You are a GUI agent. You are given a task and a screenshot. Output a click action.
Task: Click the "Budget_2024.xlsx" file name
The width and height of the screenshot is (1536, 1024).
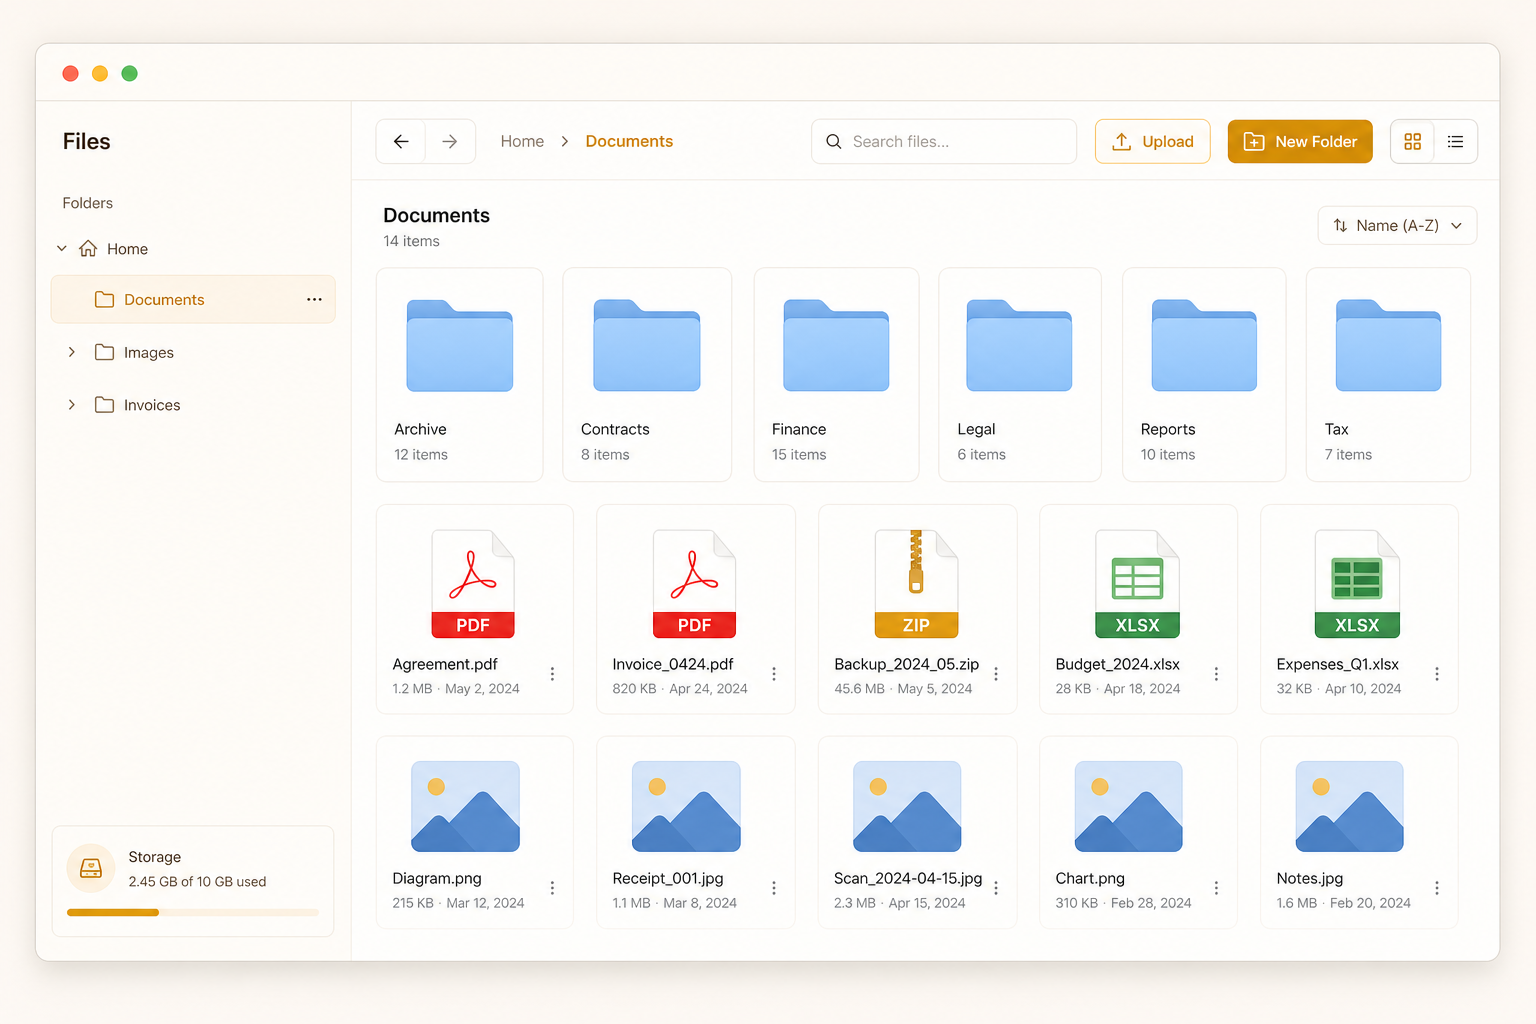pyautogui.click(x=1118, y=664)
